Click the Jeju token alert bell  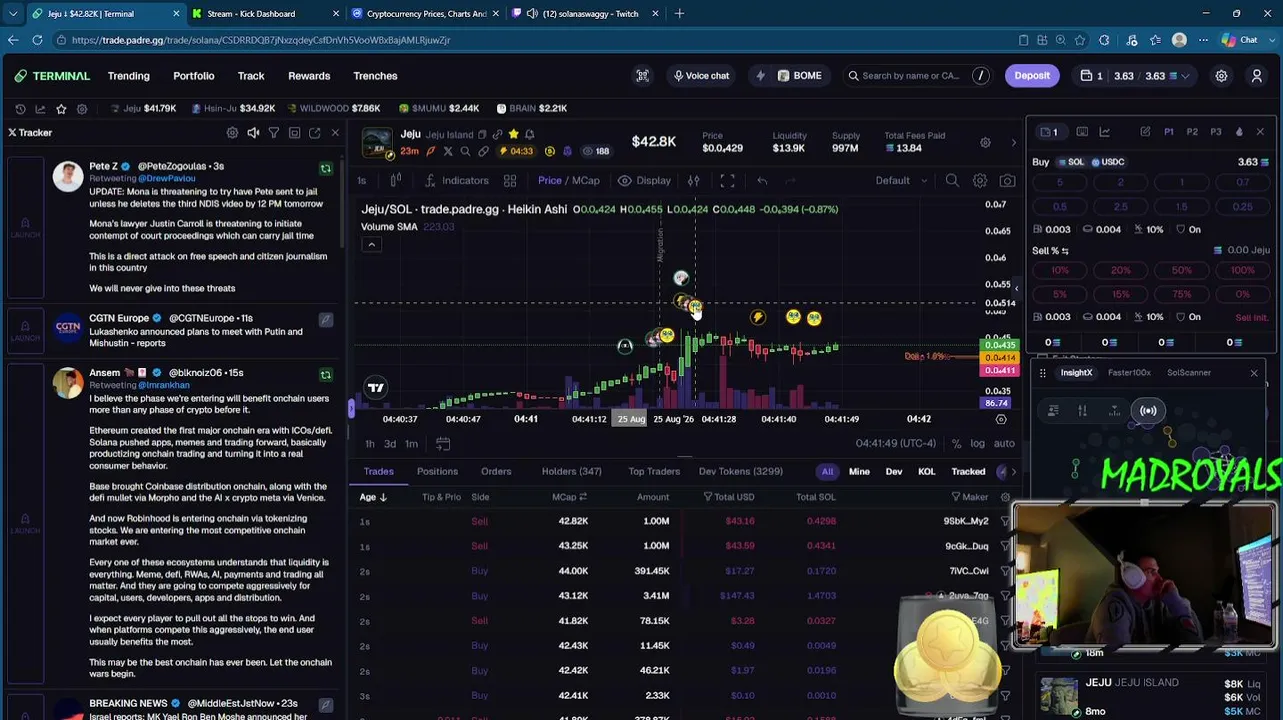pos(530,135)
